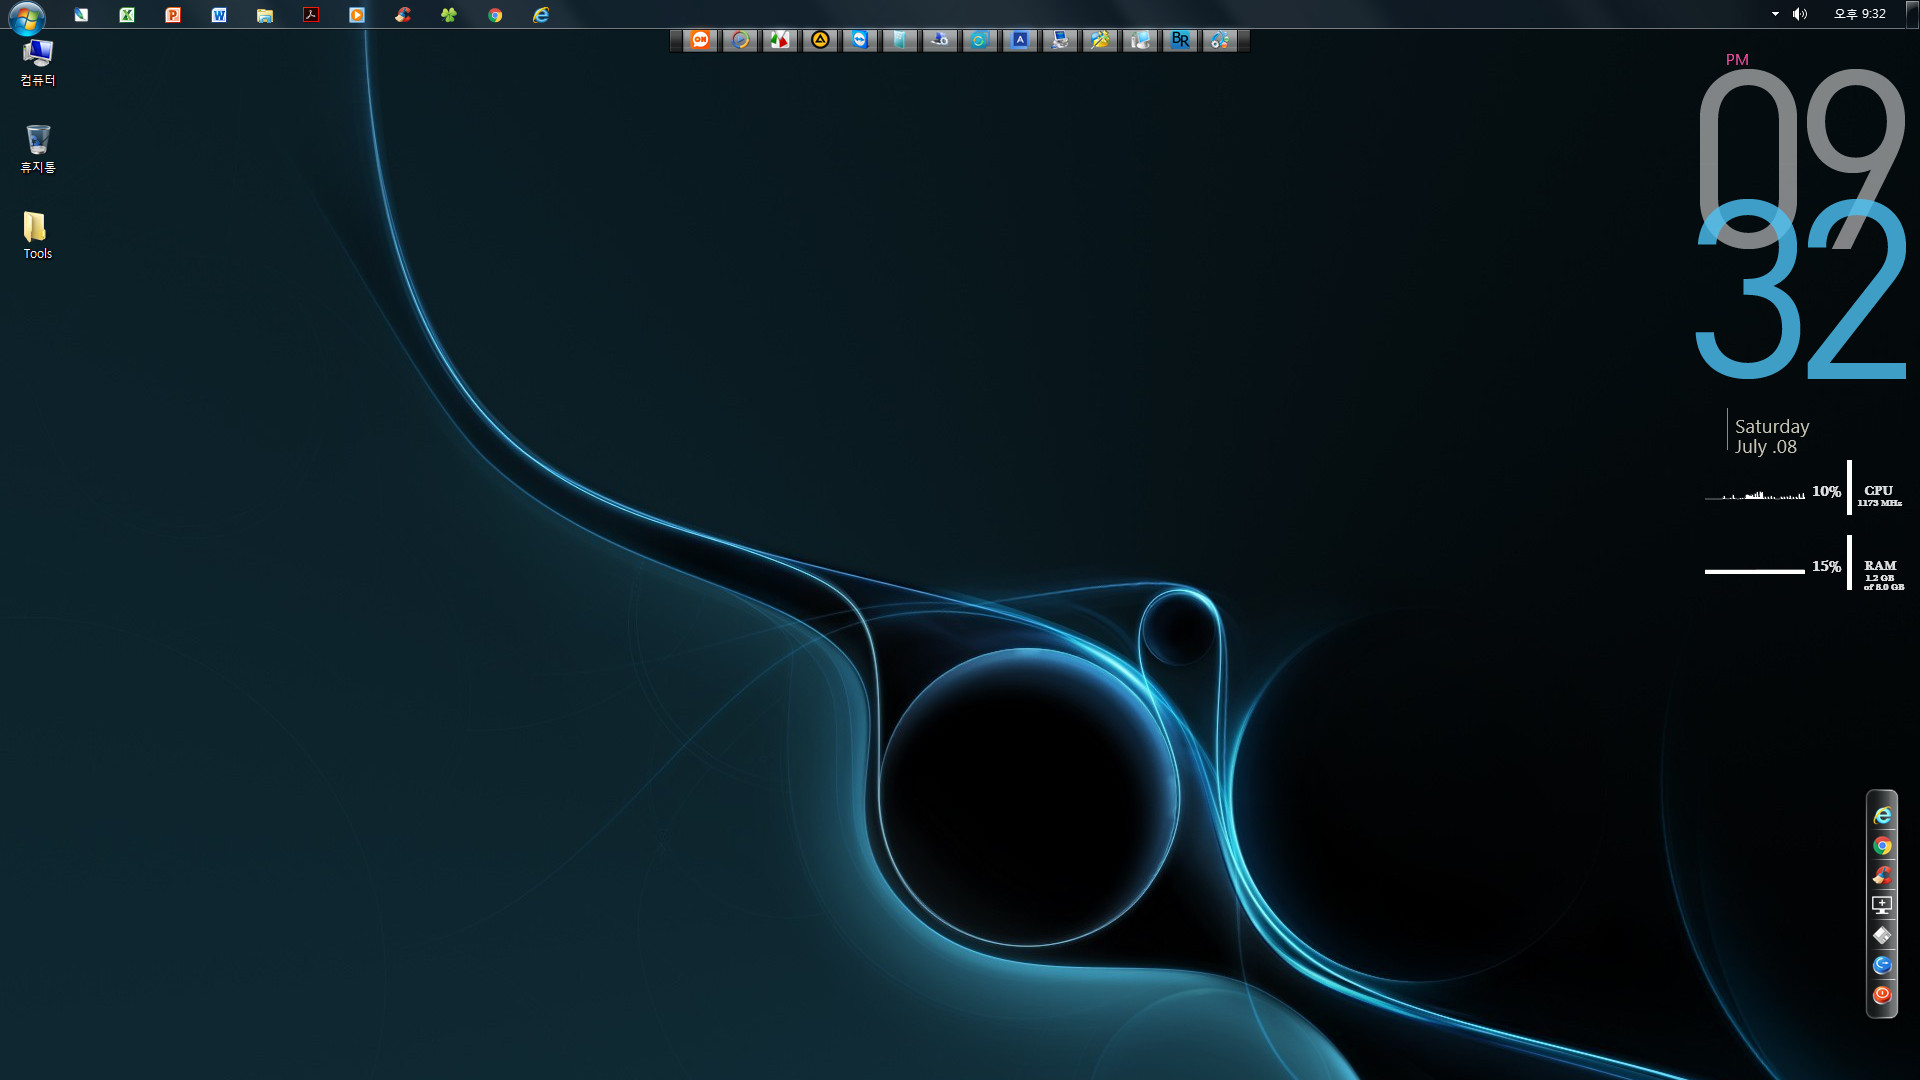Click the monitor plus icon in side dock
The width and height of the screenshot is (1920, 1080).
point(1882,905)
